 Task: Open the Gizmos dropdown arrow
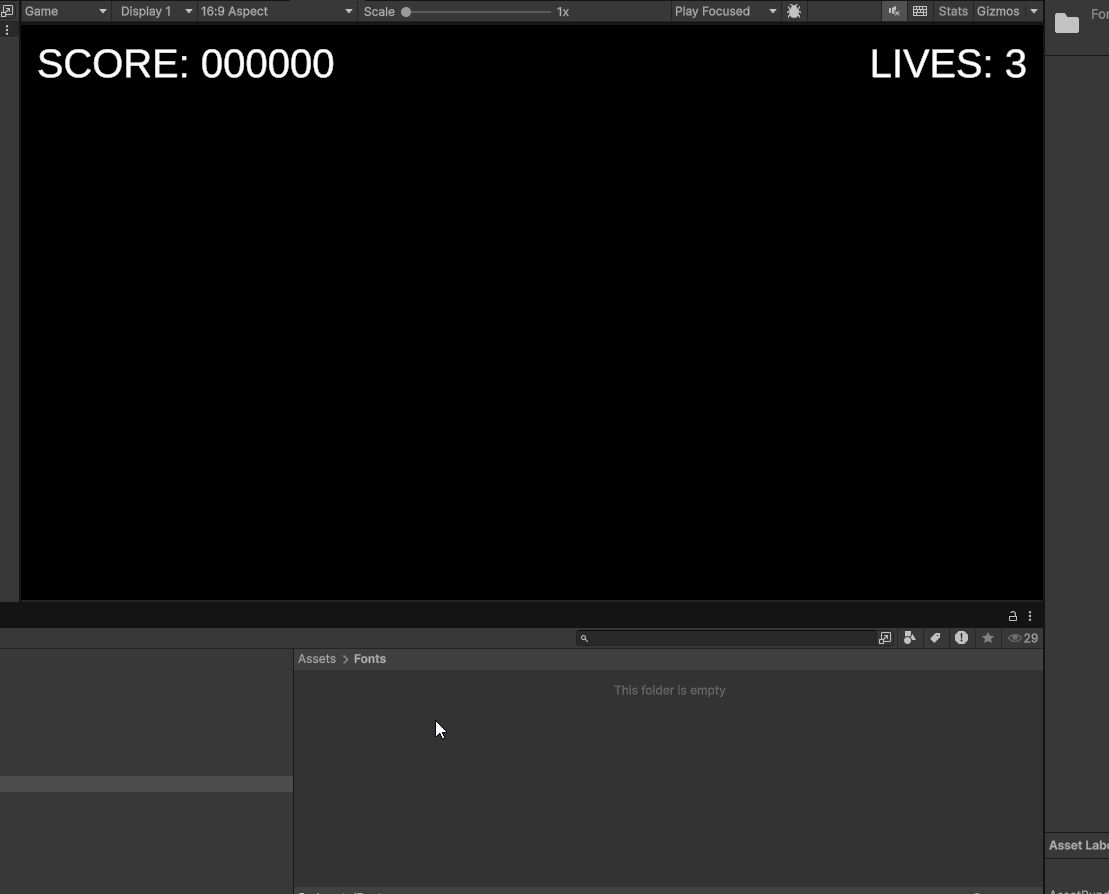tap(1033, 11)
